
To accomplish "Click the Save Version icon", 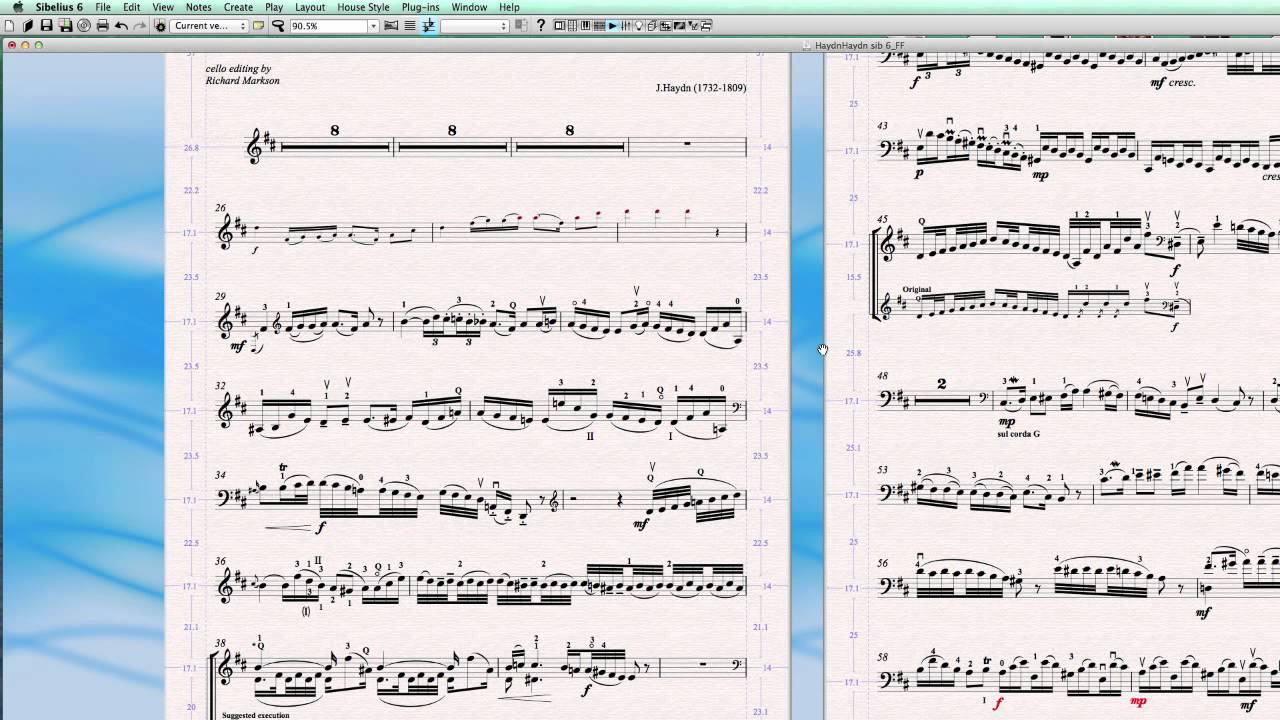I will point(65,26).
